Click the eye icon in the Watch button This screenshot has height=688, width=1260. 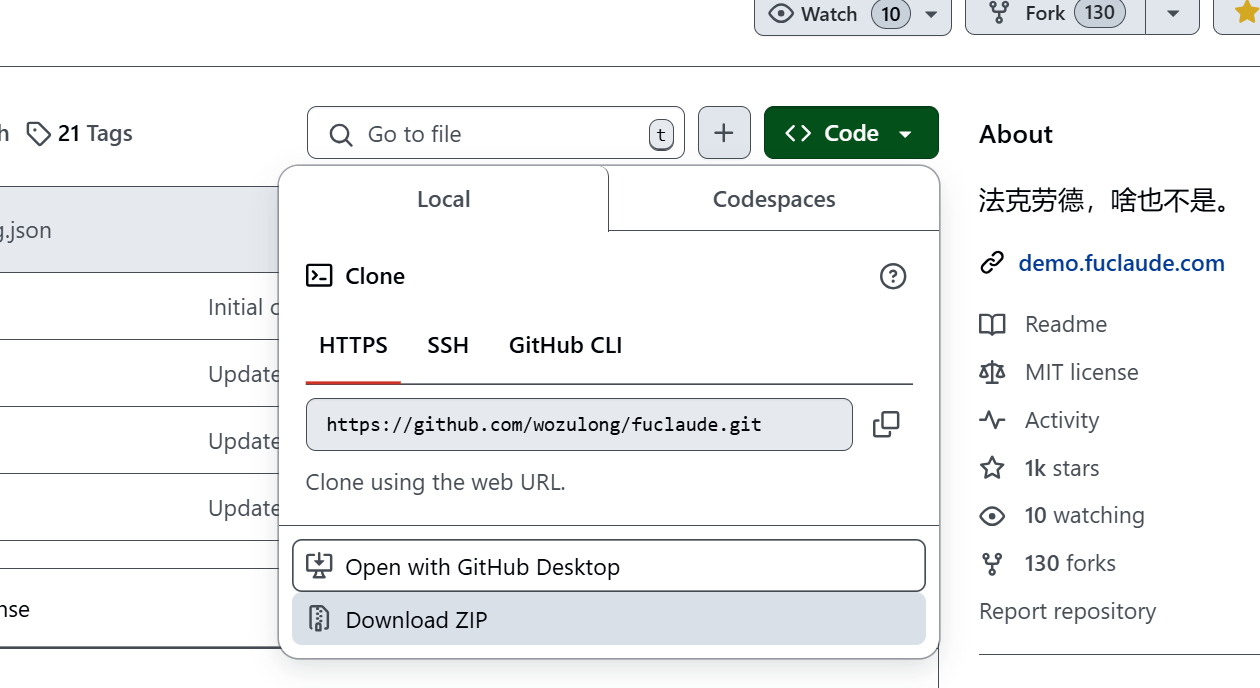[x=780, y=14]
